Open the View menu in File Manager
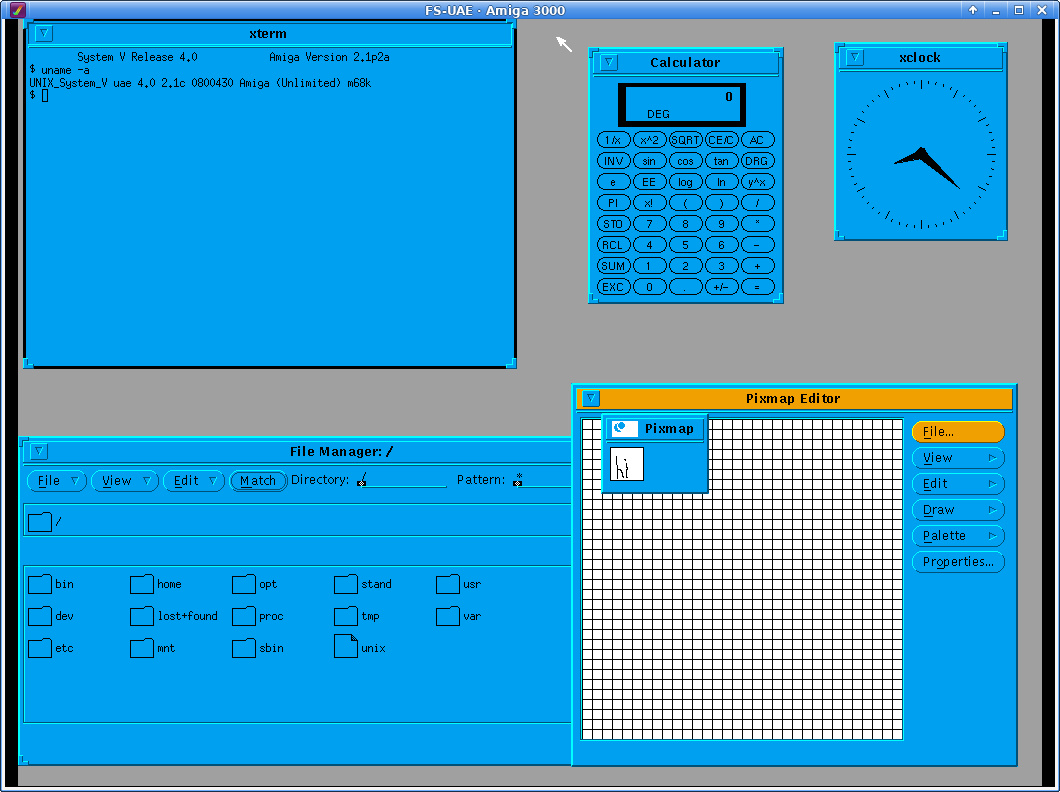 (125, 480)
